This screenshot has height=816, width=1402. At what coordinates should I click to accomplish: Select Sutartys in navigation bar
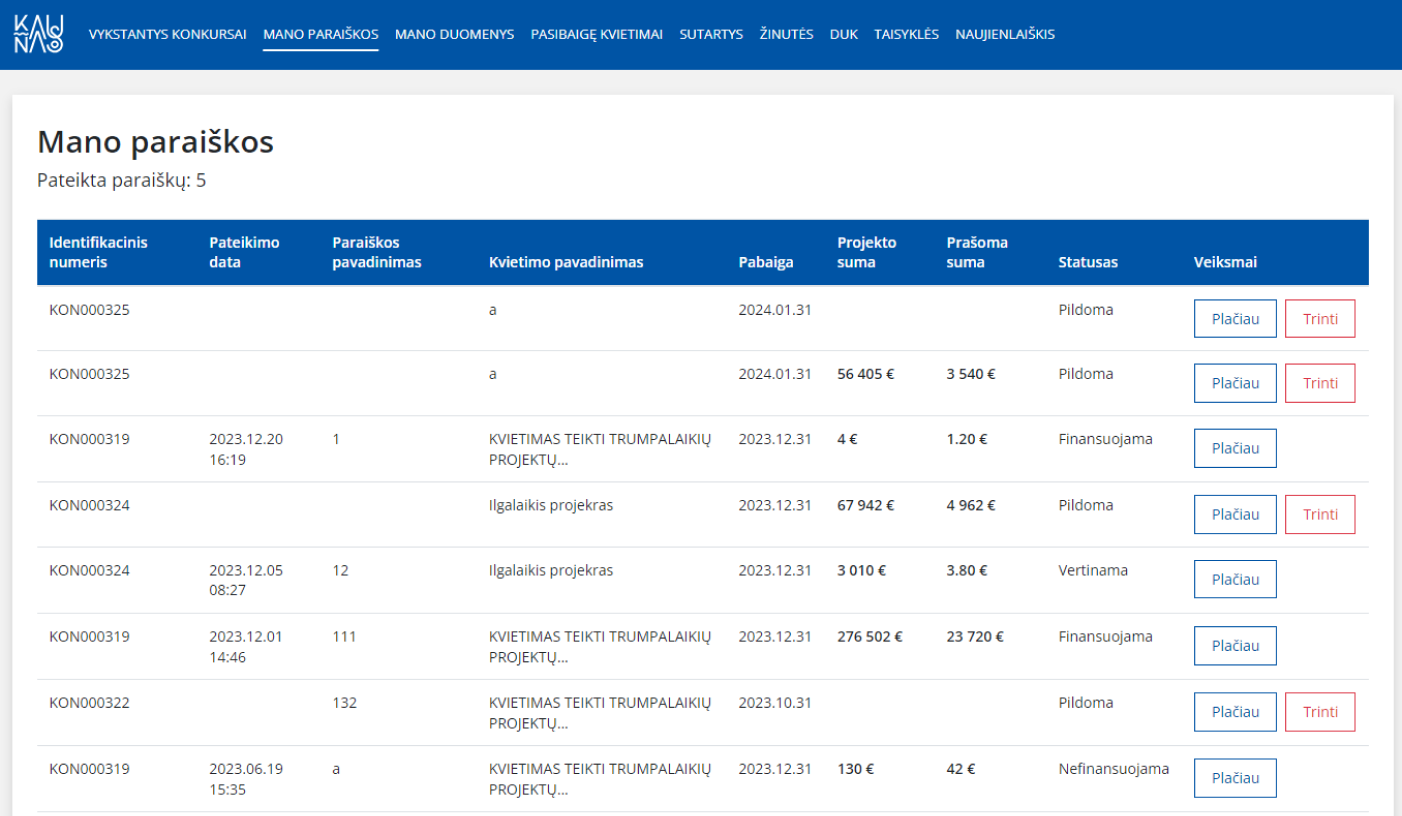pyautogui.click(x=711, y=34)
